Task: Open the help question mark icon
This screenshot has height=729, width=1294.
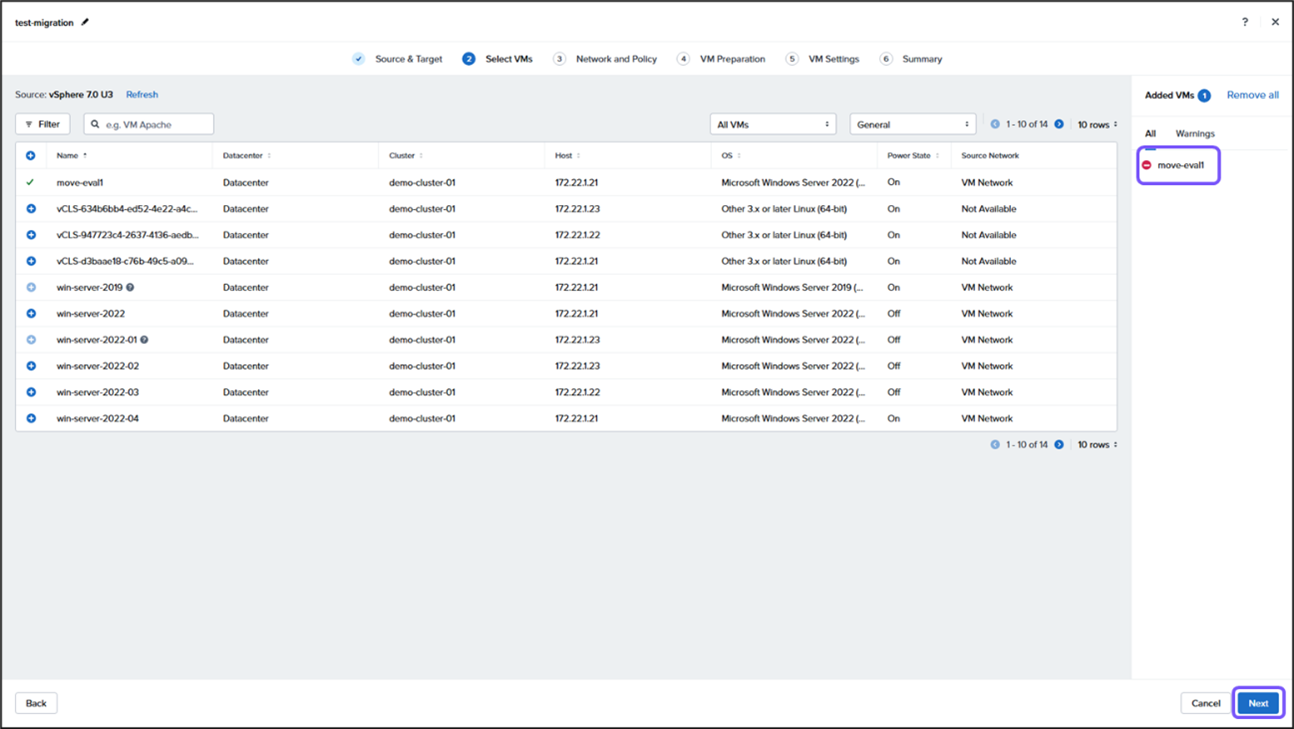Action: pos(1245,22)
